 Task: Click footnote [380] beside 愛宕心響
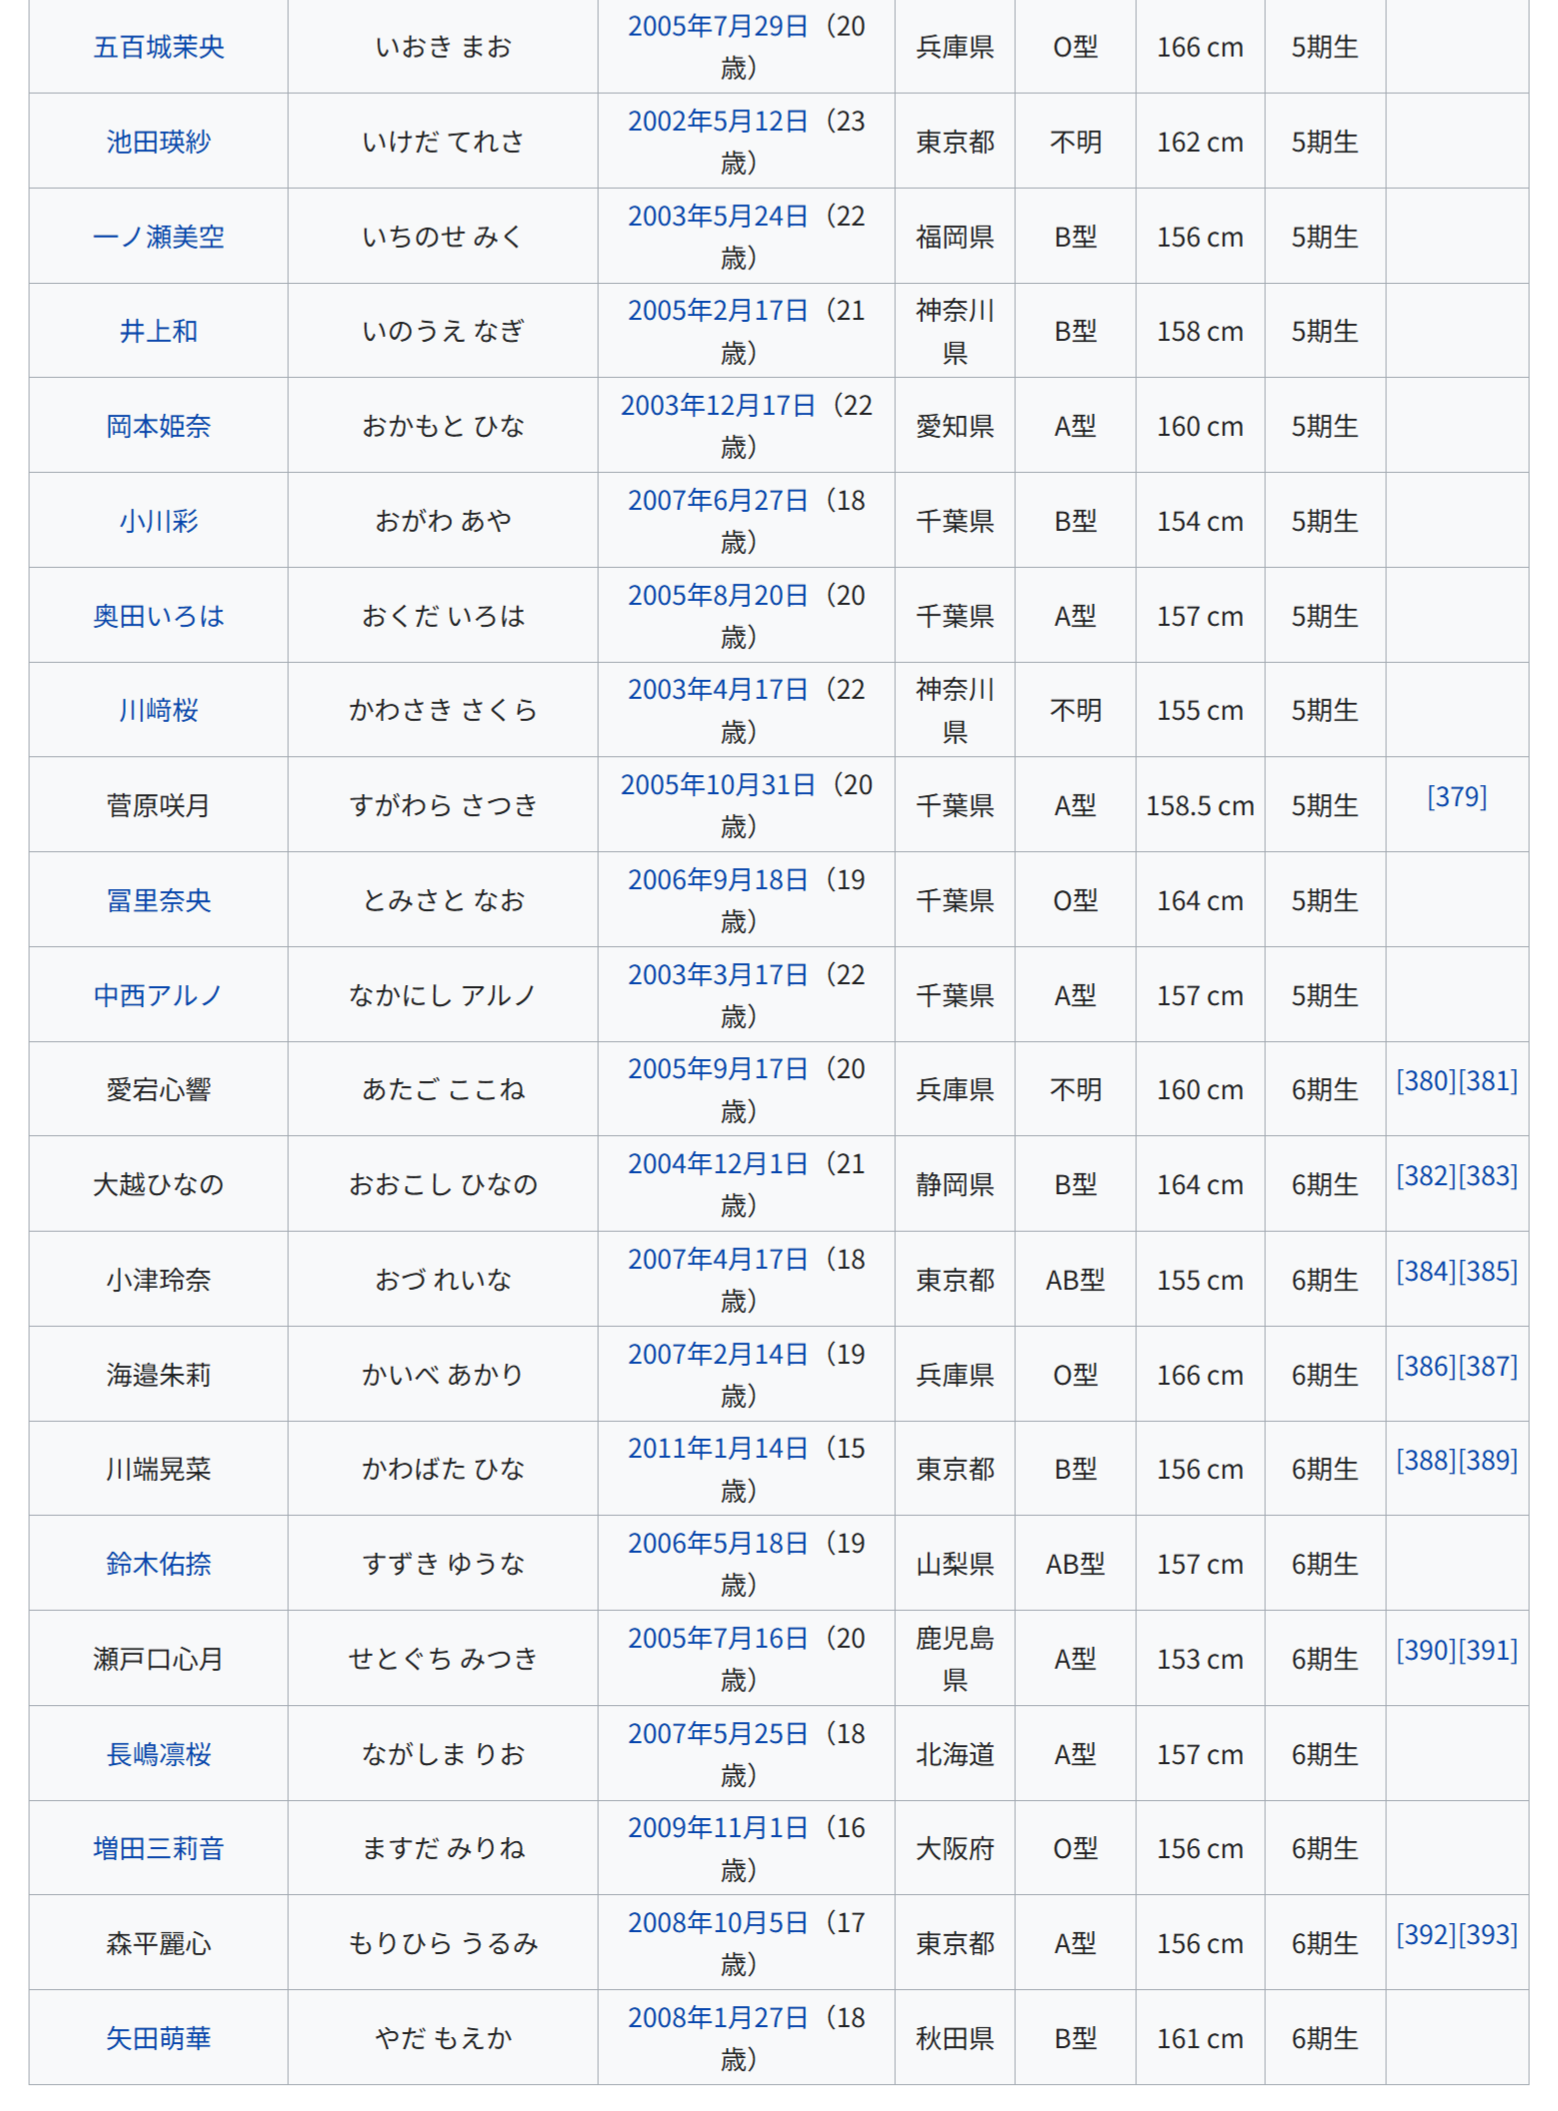click(1425, 1081)
